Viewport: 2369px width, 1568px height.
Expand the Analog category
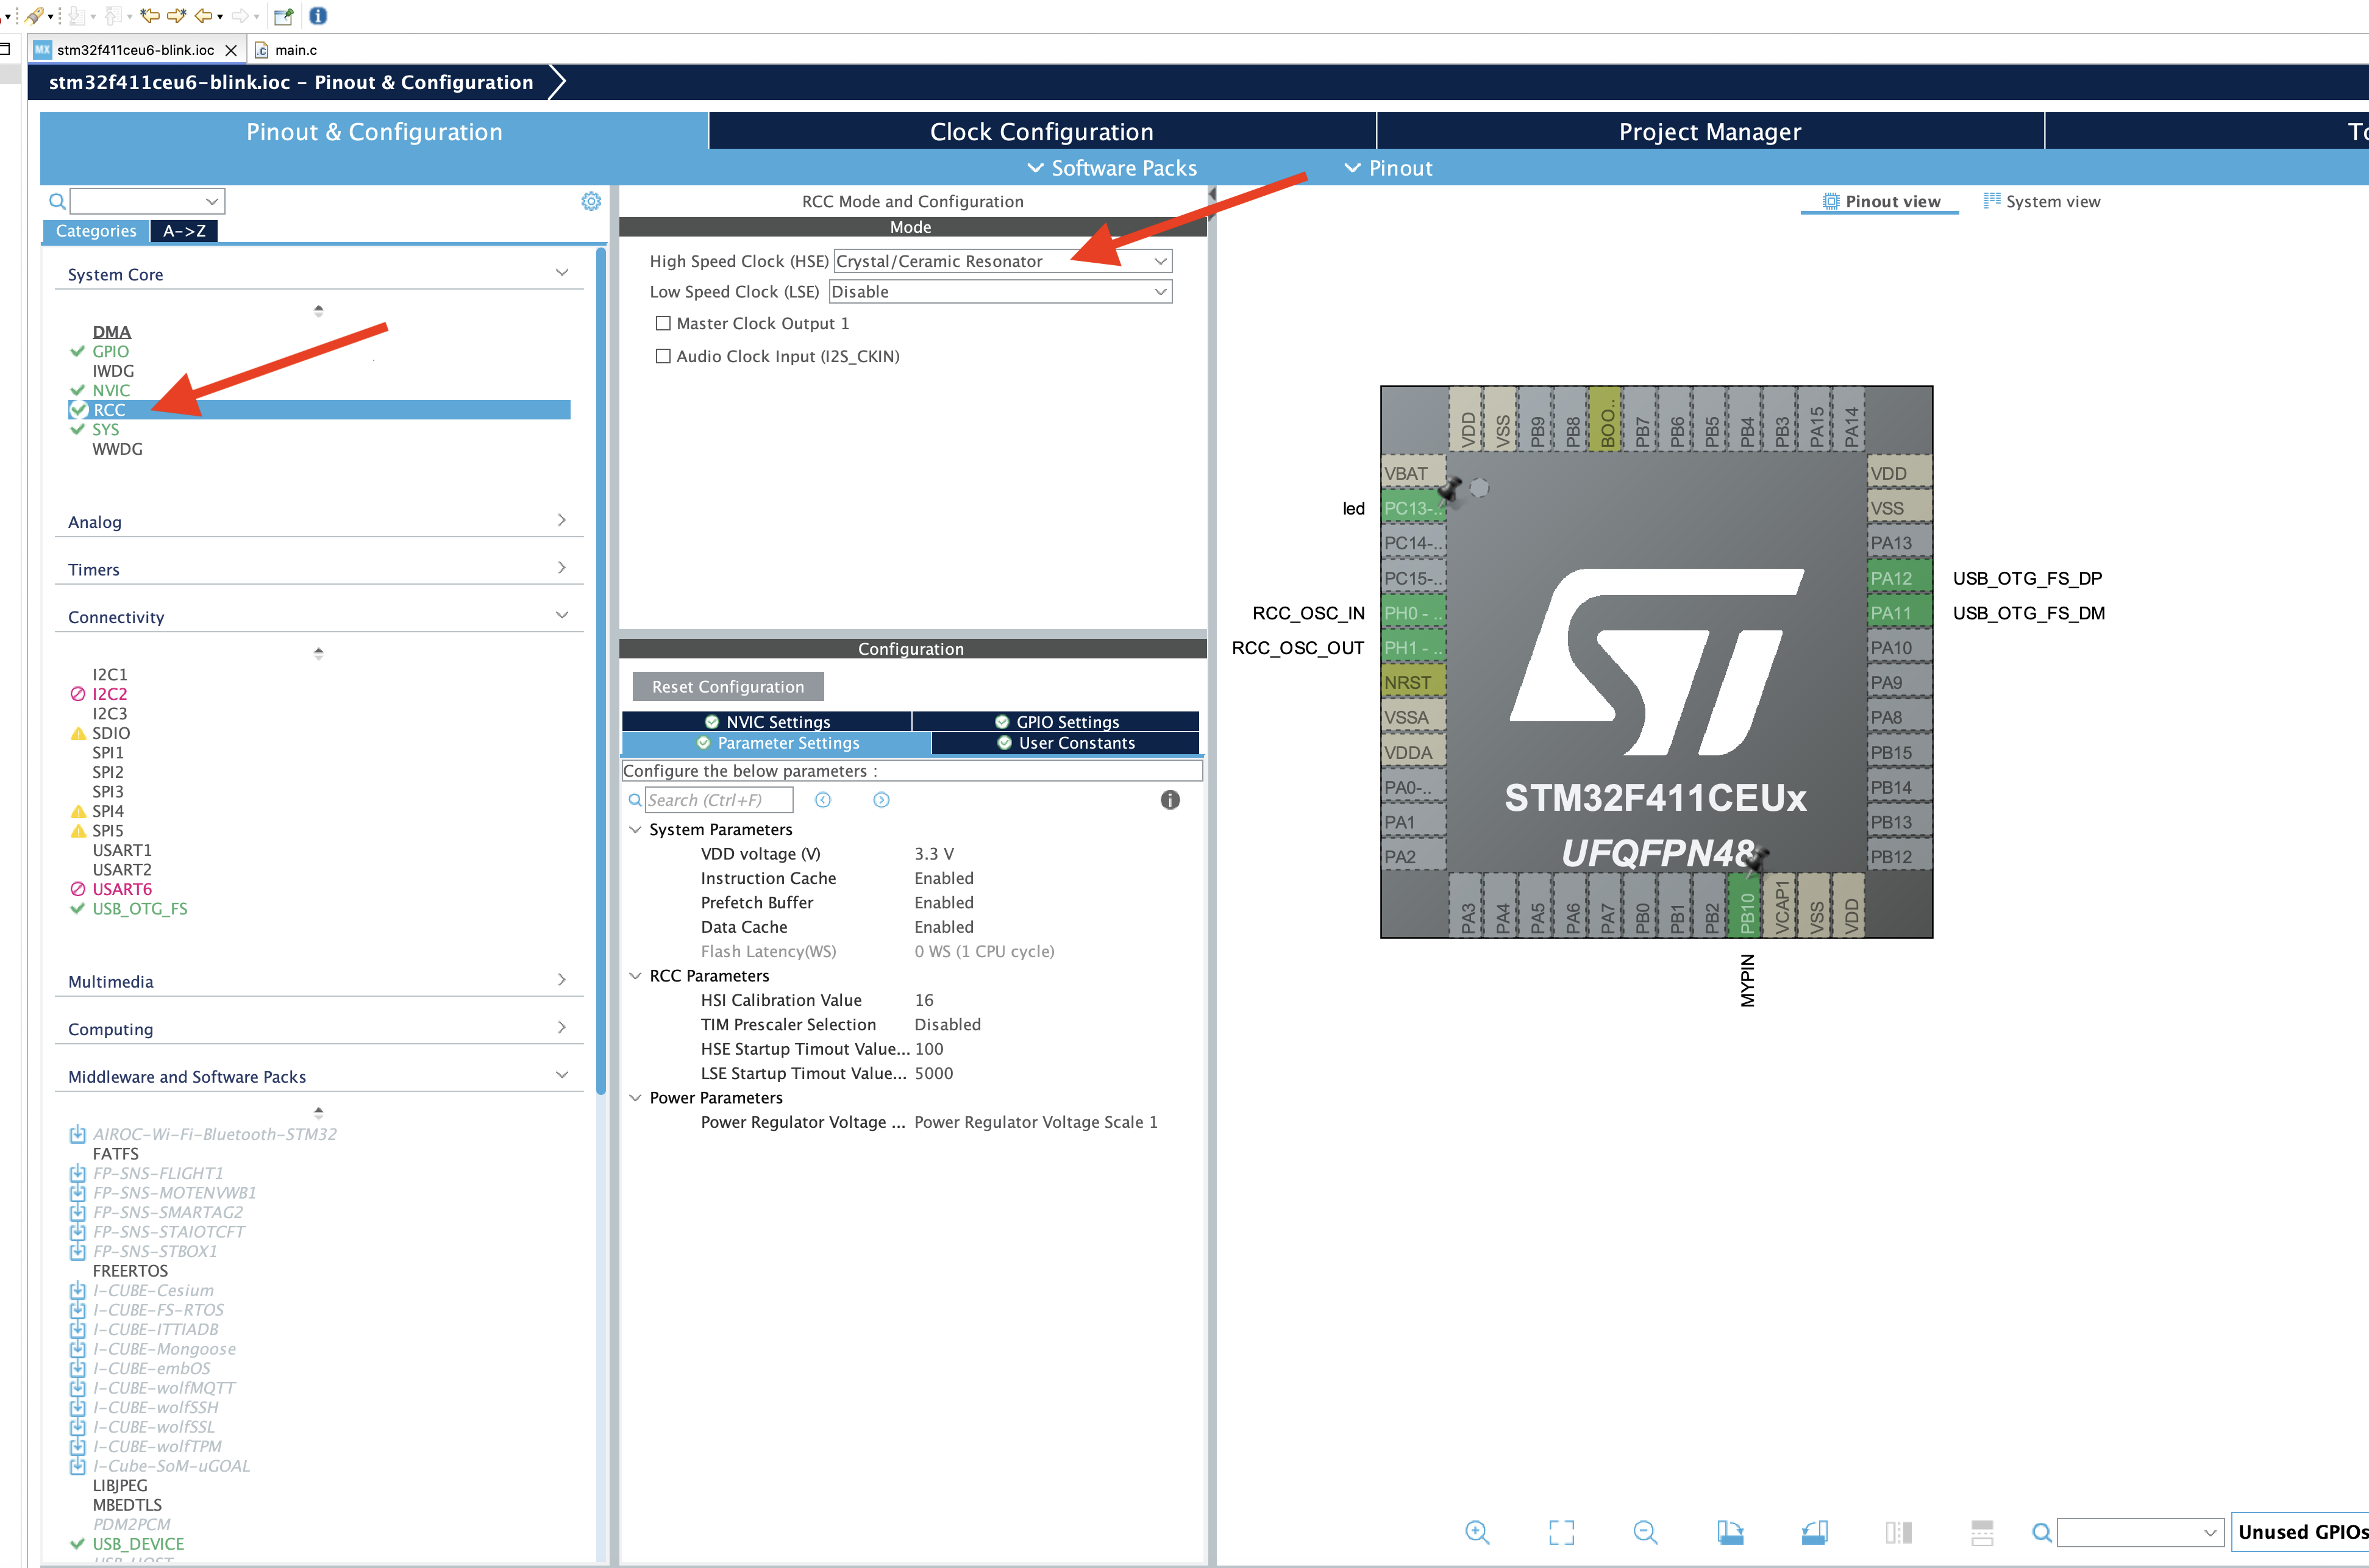coord(562,520)
